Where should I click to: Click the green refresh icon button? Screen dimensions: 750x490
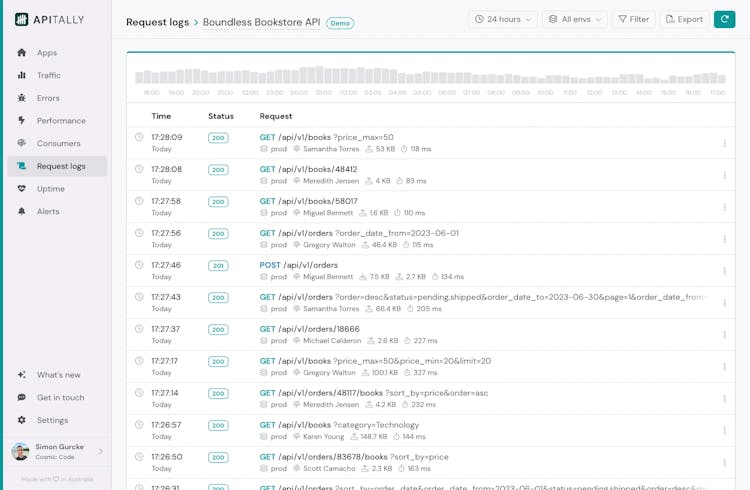pos(724,19)
